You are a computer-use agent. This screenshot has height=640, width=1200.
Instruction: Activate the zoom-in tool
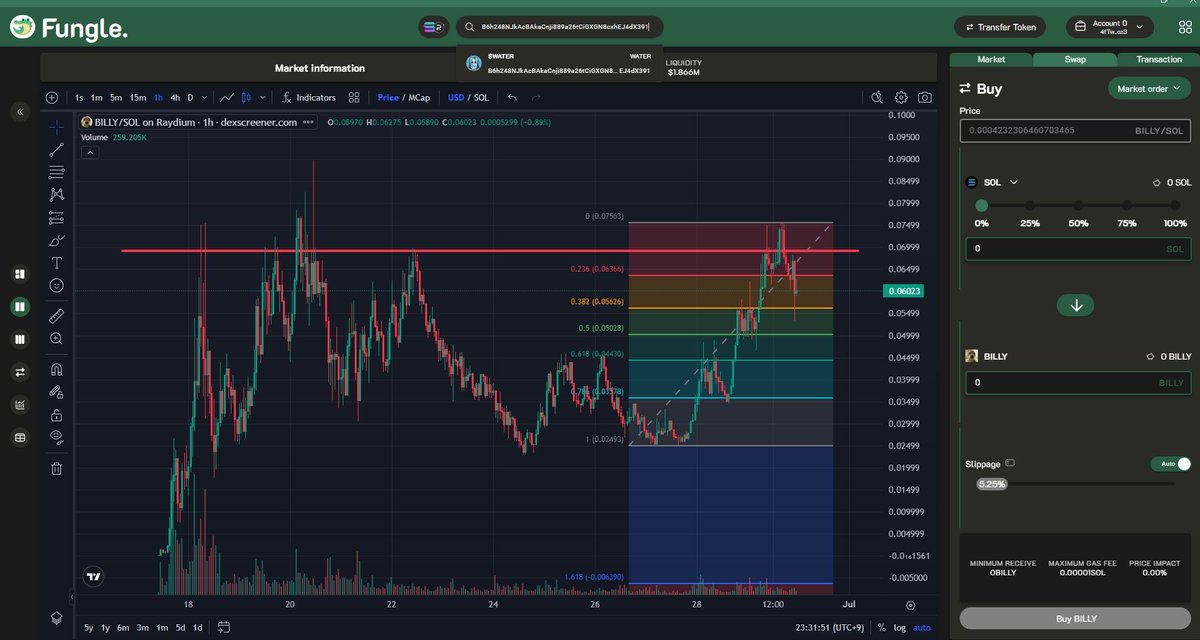click(x=57, y=339)
